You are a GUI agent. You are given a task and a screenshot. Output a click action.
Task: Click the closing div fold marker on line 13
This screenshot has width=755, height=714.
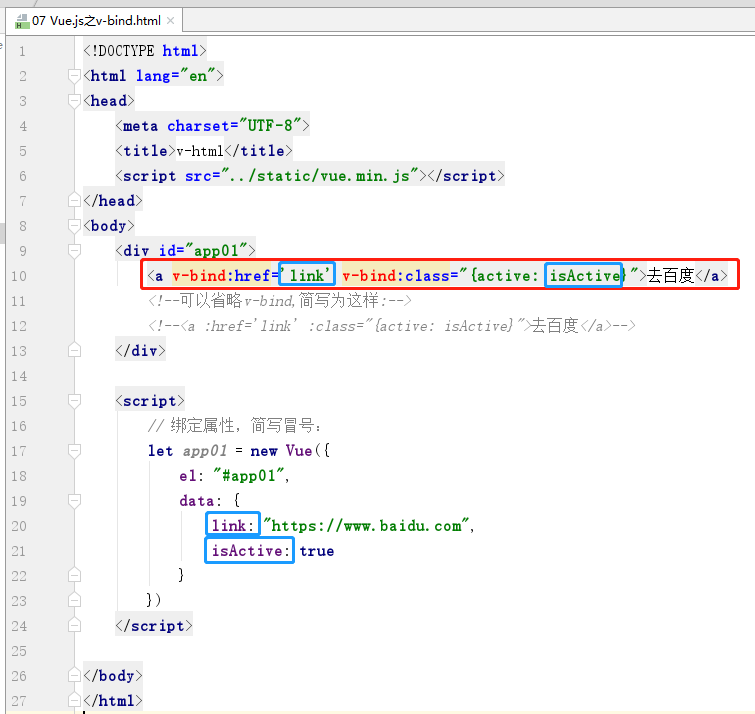74,351
